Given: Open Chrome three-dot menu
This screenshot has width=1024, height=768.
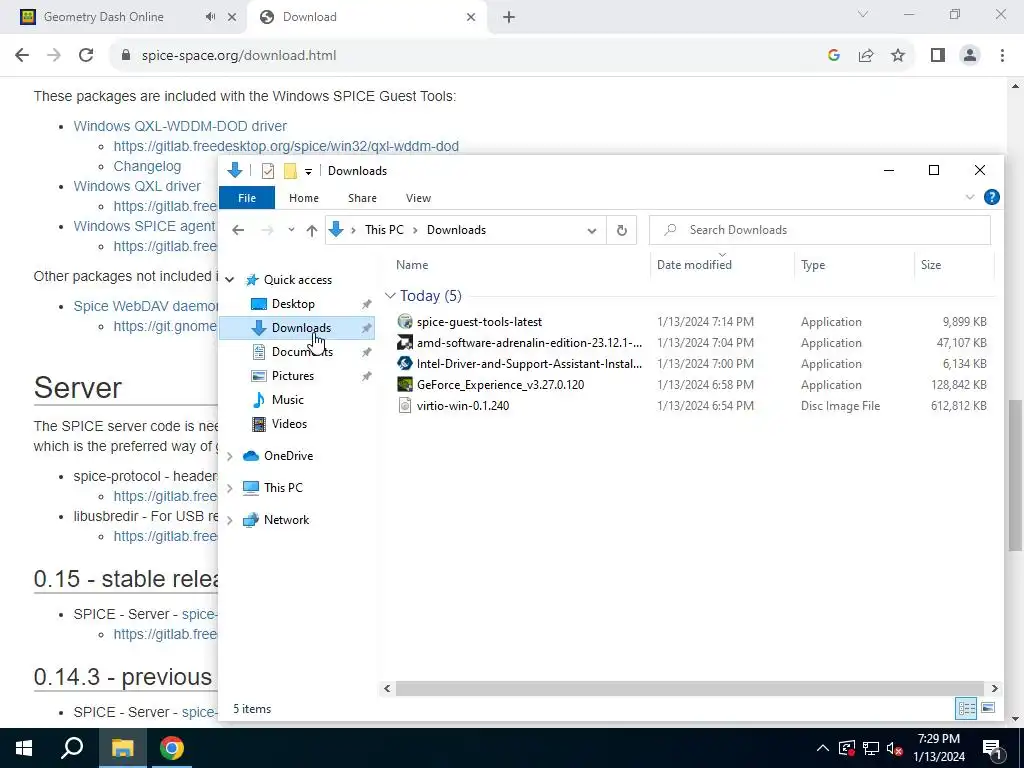Looking at the screenshot, I should tap(1002, 56).
